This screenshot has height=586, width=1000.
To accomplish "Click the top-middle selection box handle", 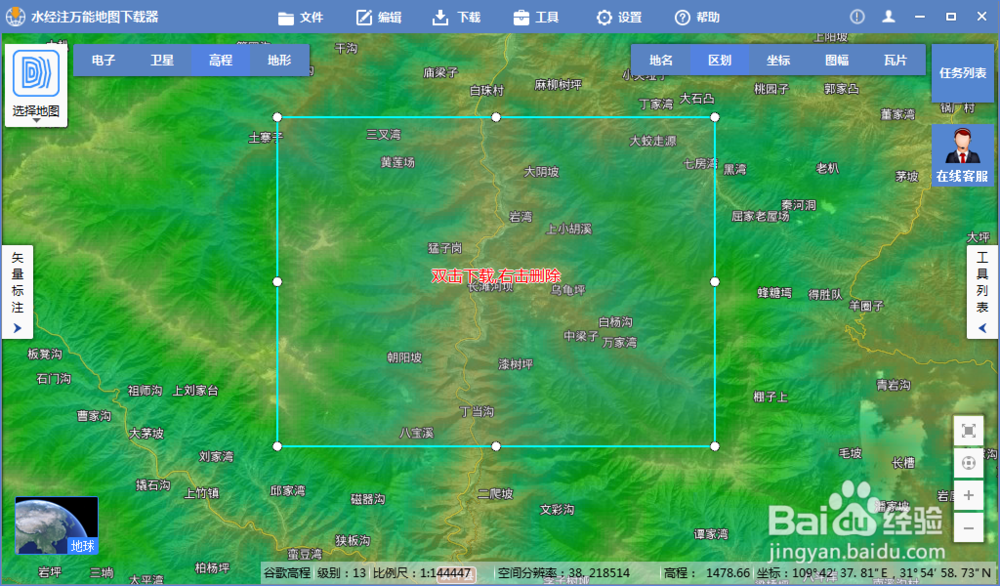I will 496,117.
